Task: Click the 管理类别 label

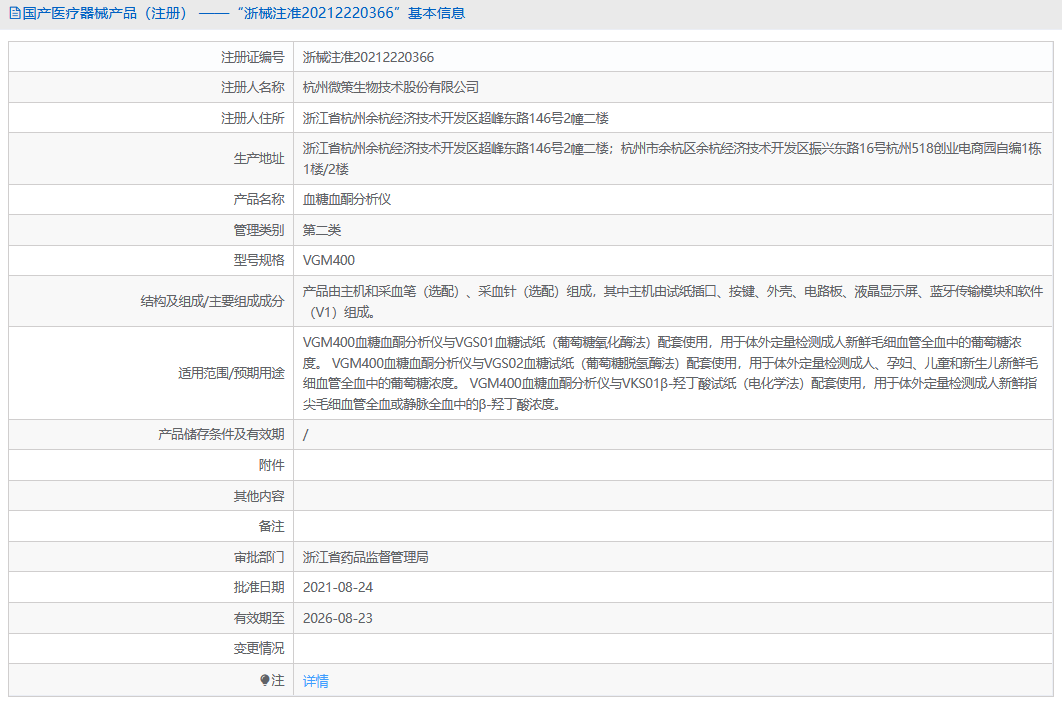Action: [259, 230]
